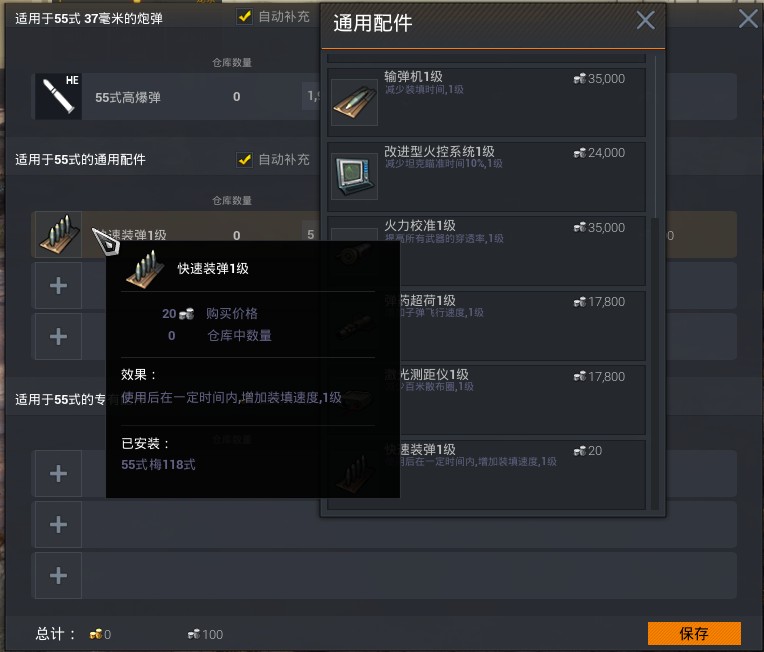Pick 激光测距仪1级 in the list
The height and width of the screenshot is (652, 764).
486,400
